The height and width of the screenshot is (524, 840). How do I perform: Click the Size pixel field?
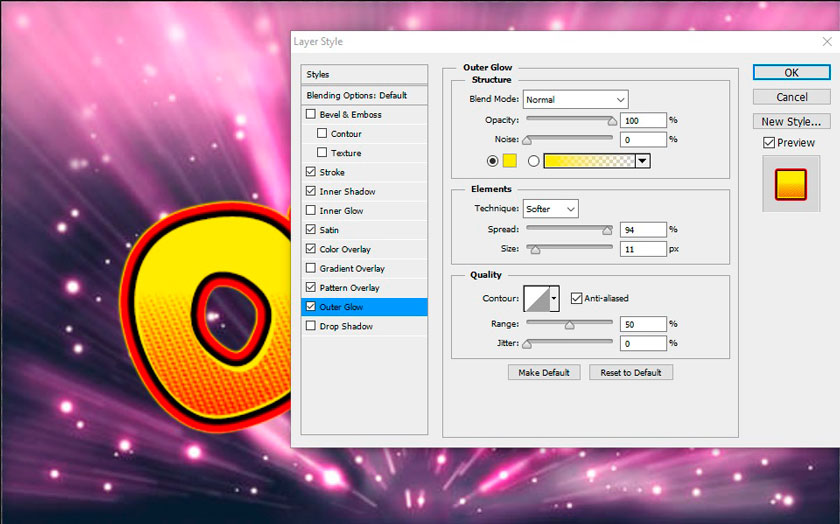pyautogui.click(x=643, y=249)
